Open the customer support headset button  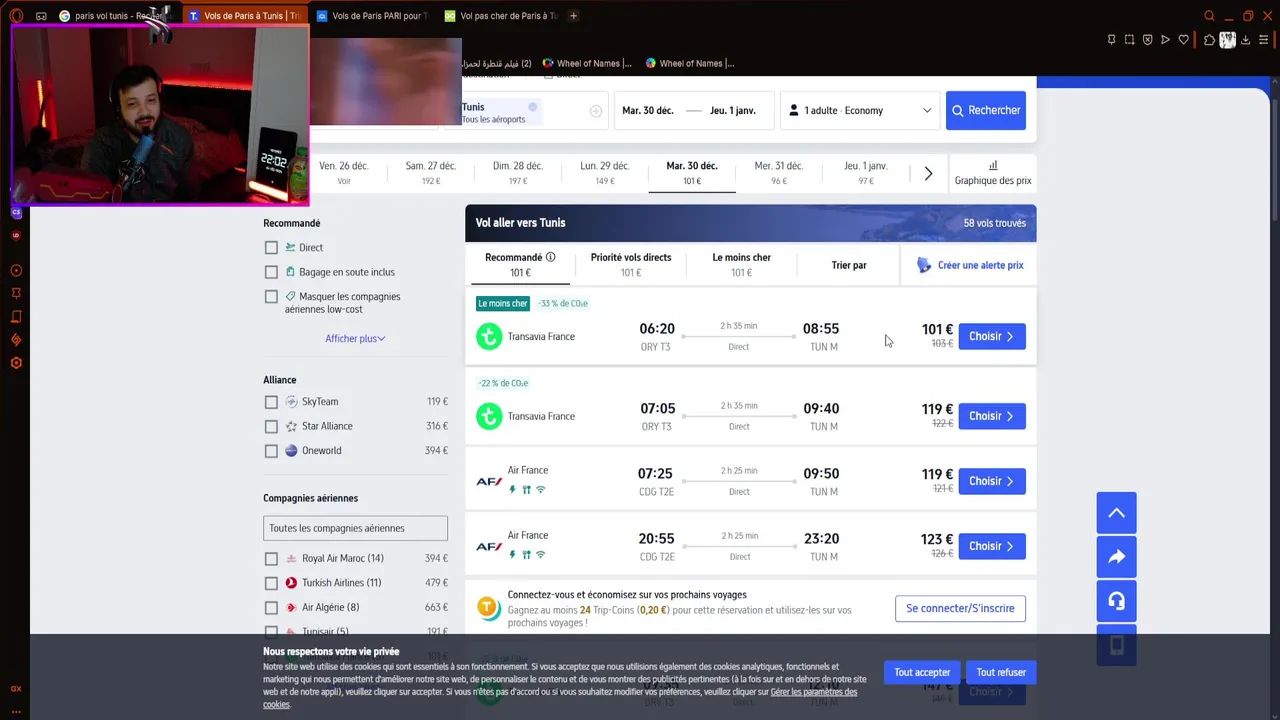1116,601
